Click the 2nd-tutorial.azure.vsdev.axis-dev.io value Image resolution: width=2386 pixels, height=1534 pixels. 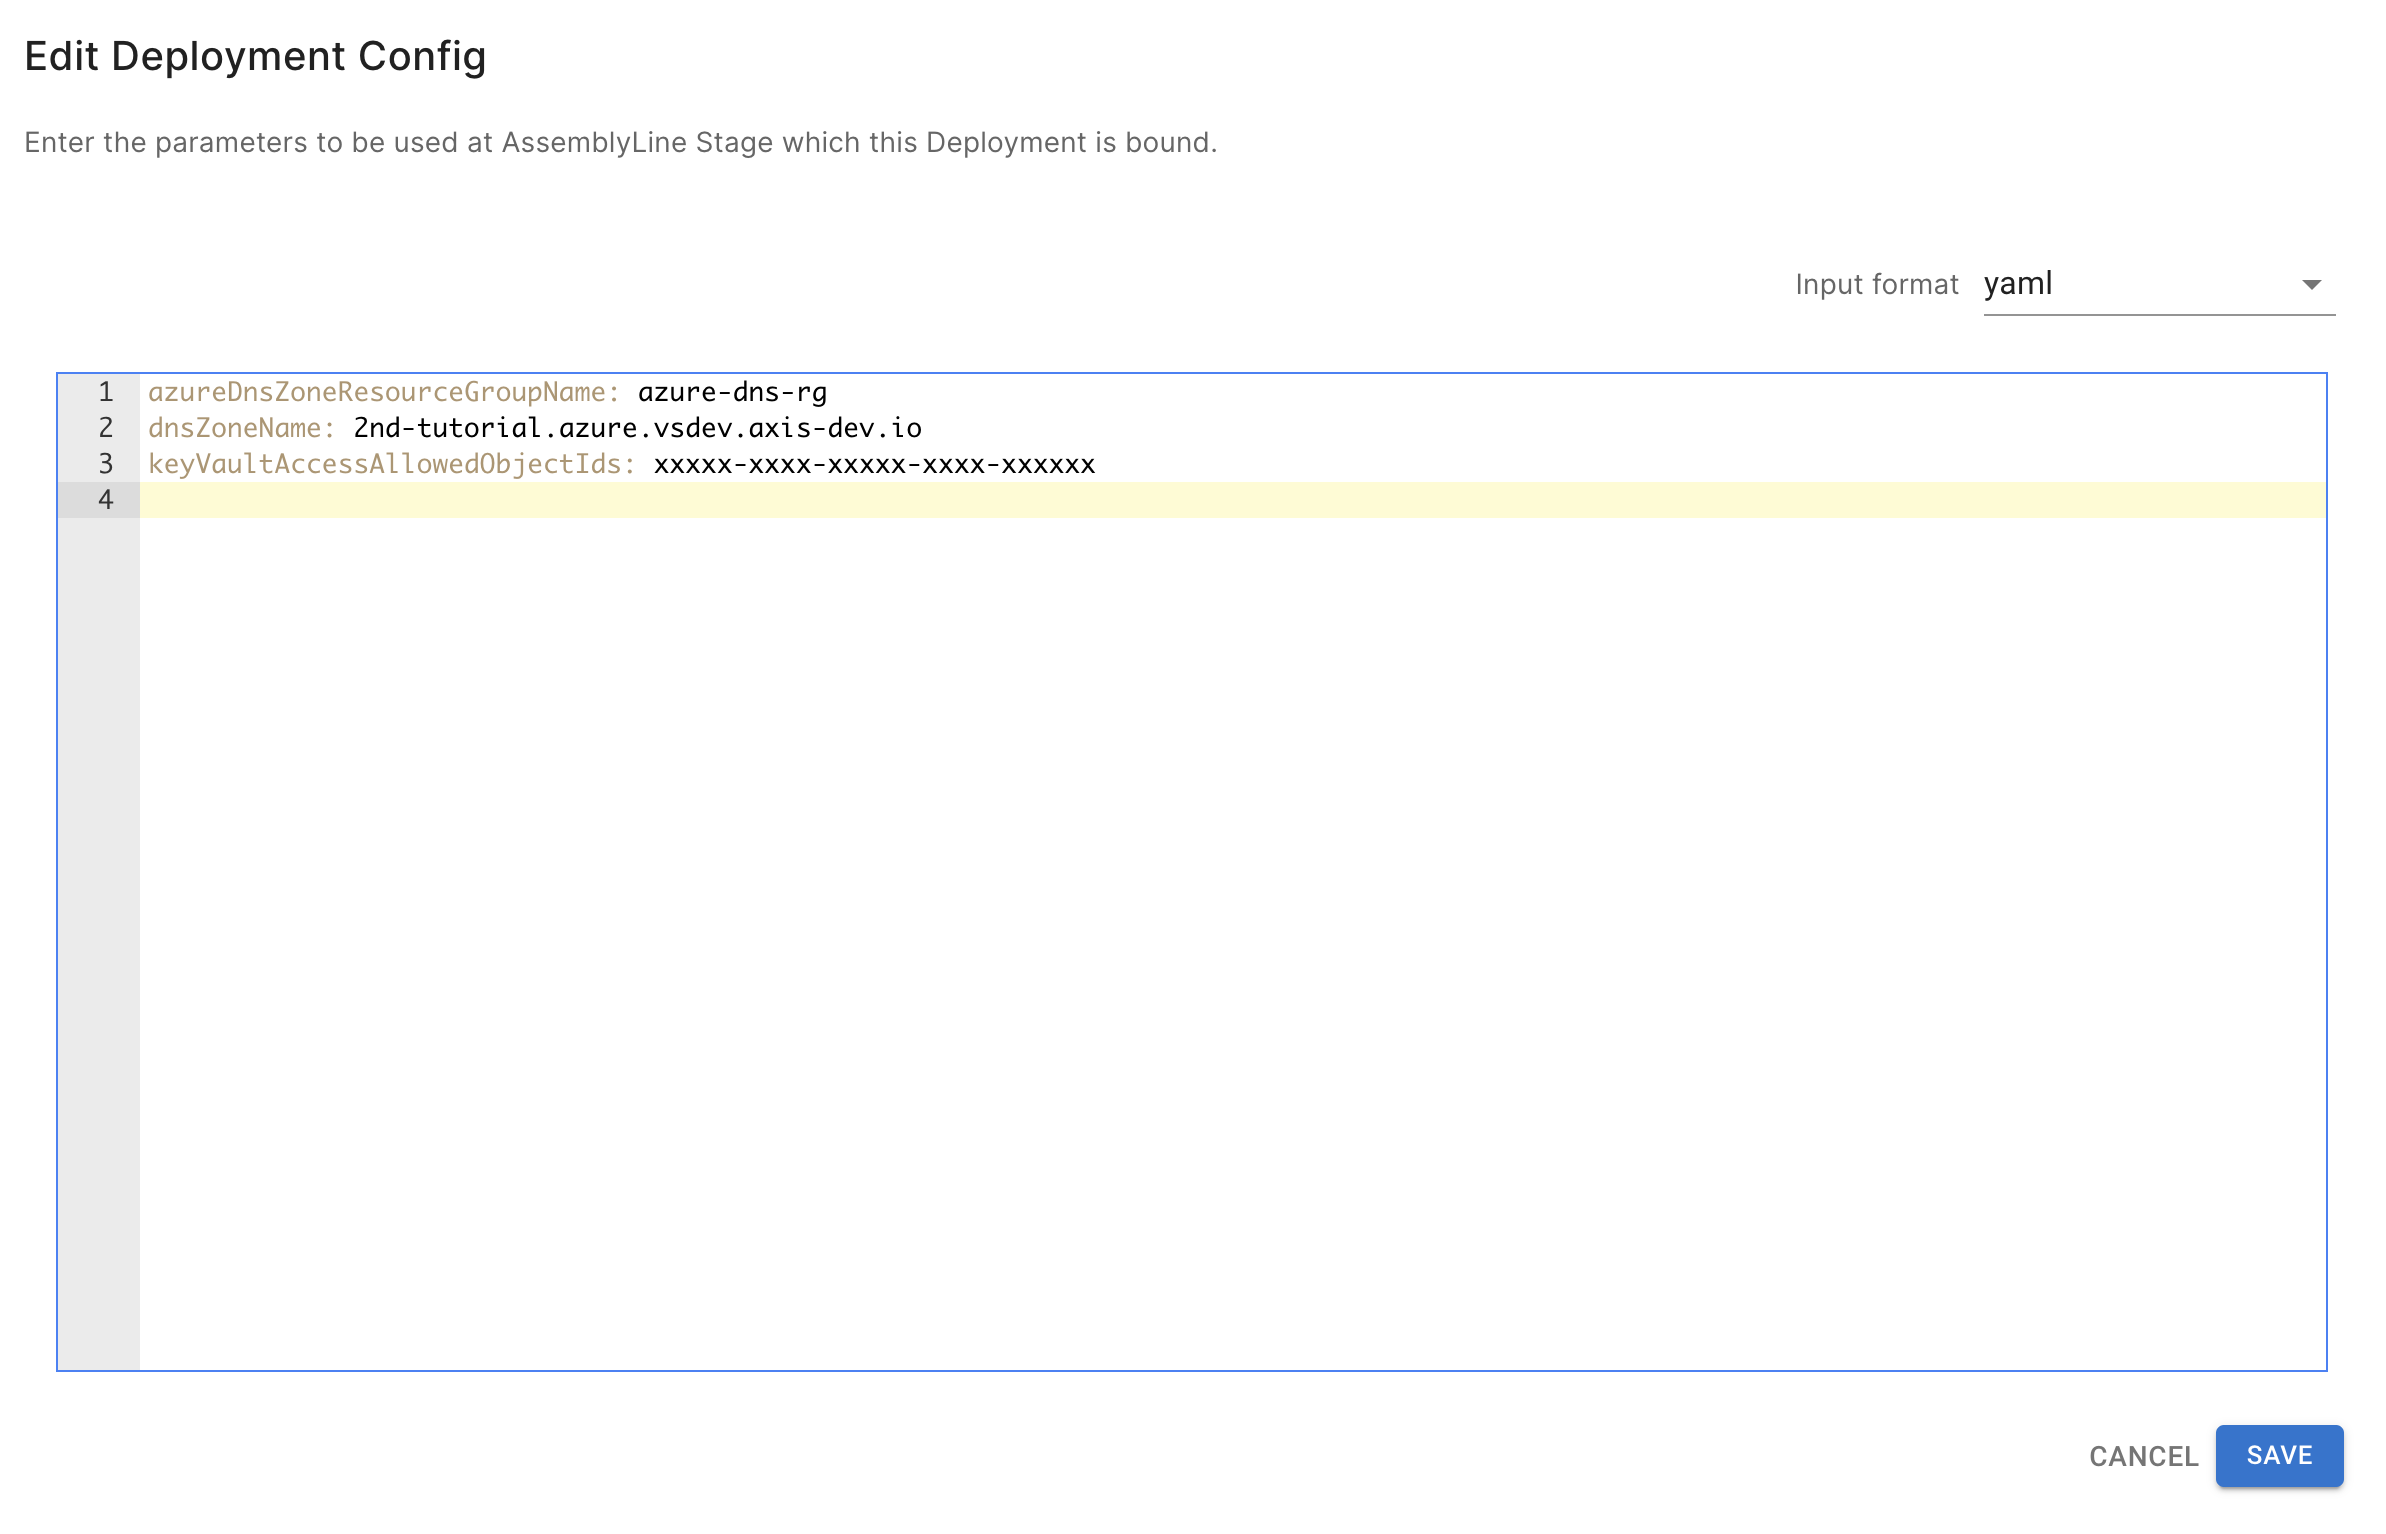(637, 428)
